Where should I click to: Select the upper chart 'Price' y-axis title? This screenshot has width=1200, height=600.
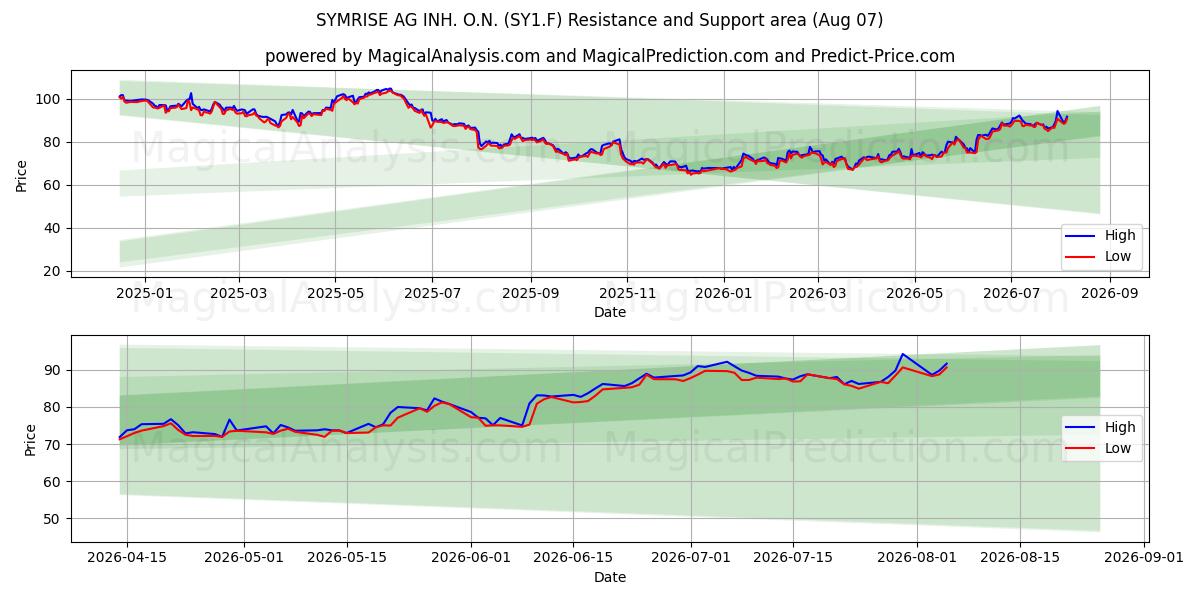(x=22, y=174)
